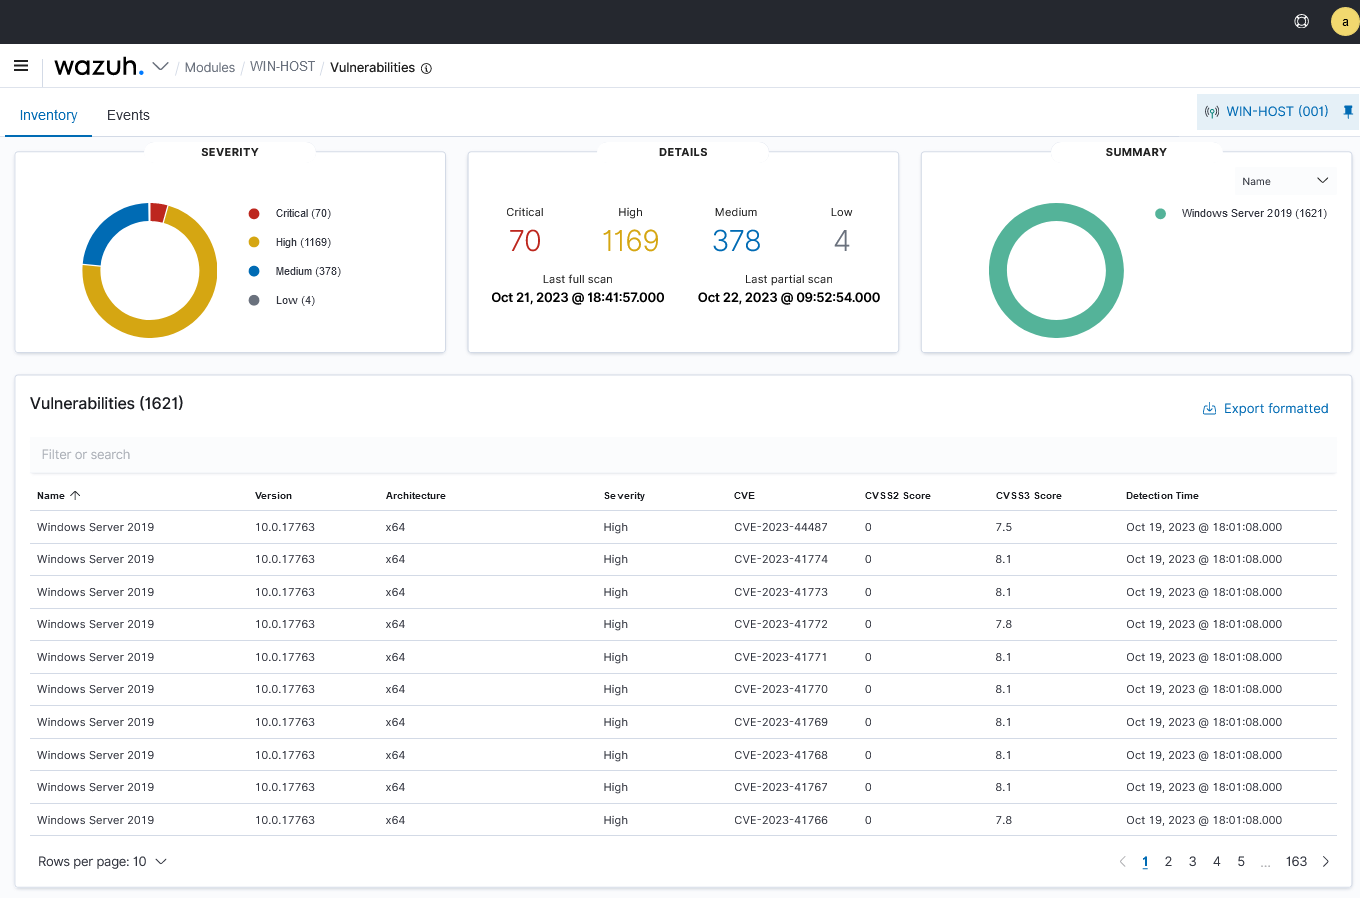
Task: Click the export download icon
Action: [1209, 409]
